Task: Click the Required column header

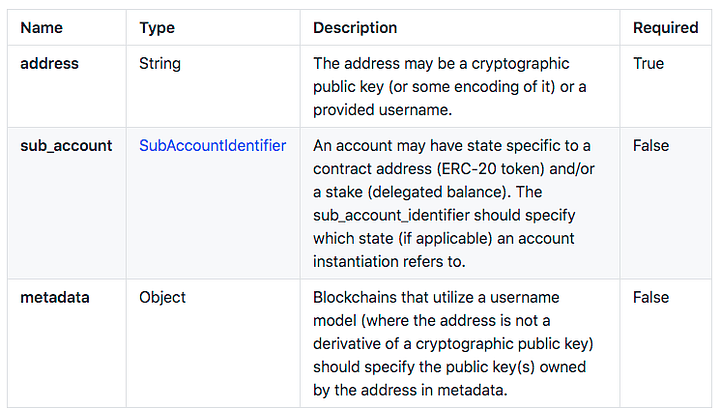Action: (x=665, y=28)
